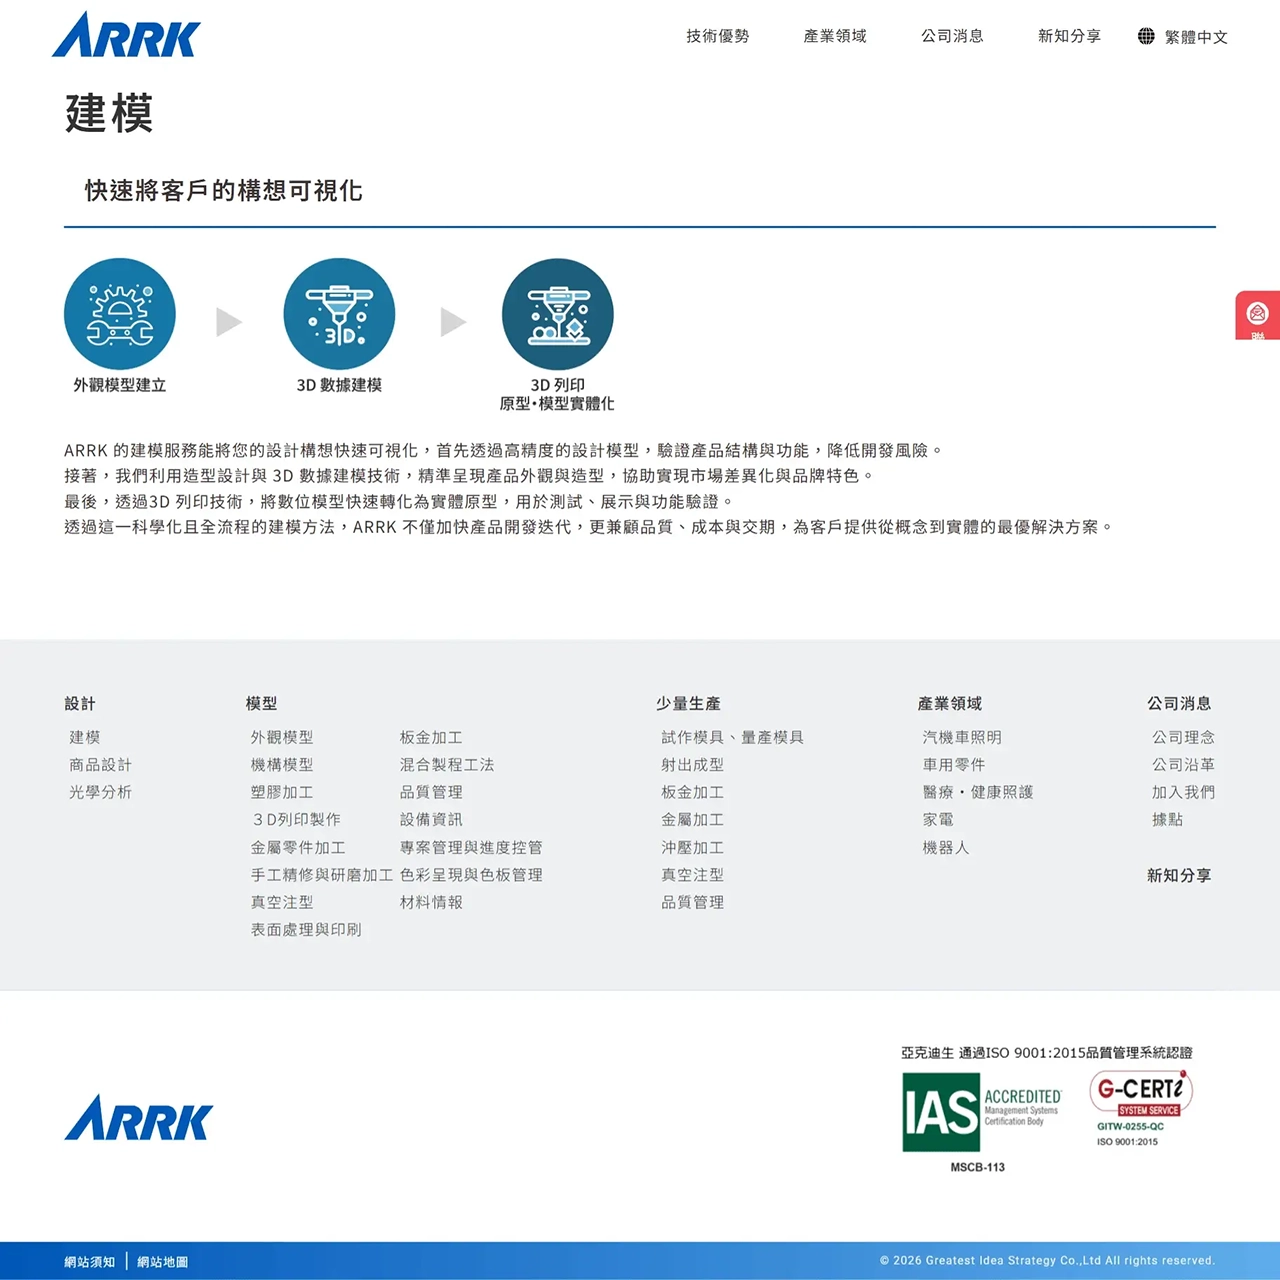Open 塑膠加工 footer link
The height and width of the screenshot is (1280, 1280).
[x=282, y=792]
